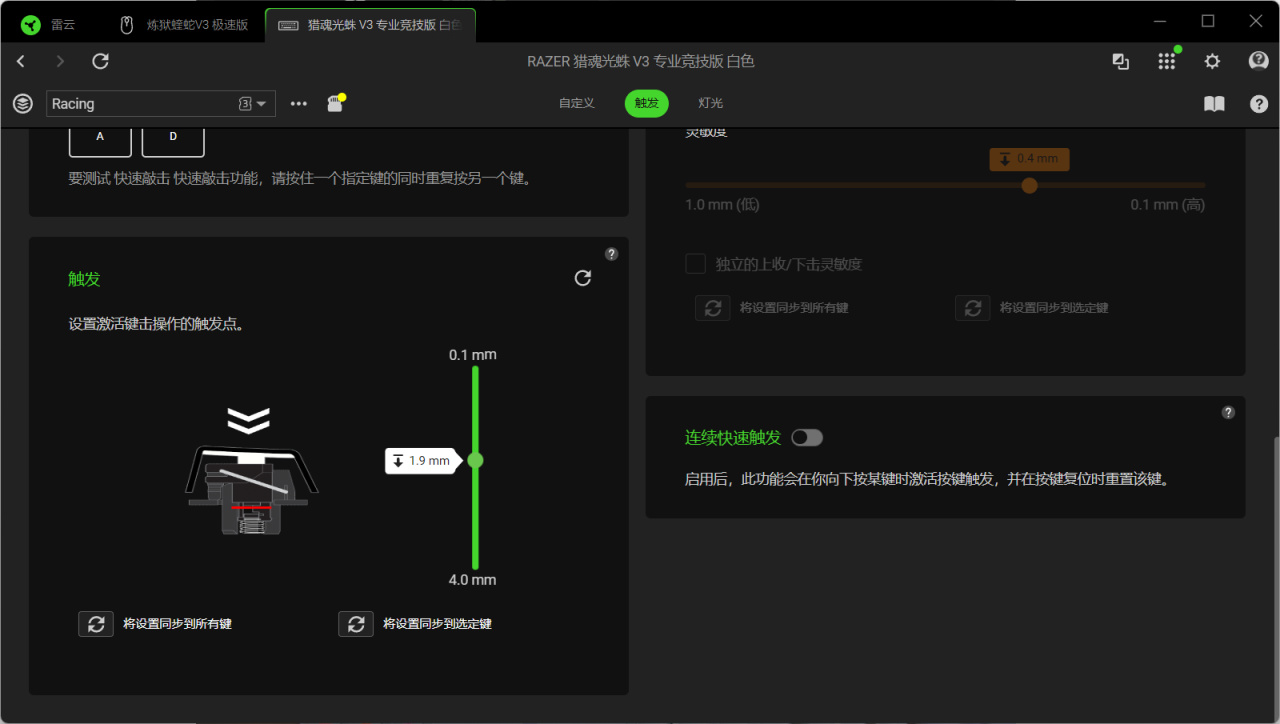Open the modules grid icon
The image size is (1280, 724).
(1167, 62)
